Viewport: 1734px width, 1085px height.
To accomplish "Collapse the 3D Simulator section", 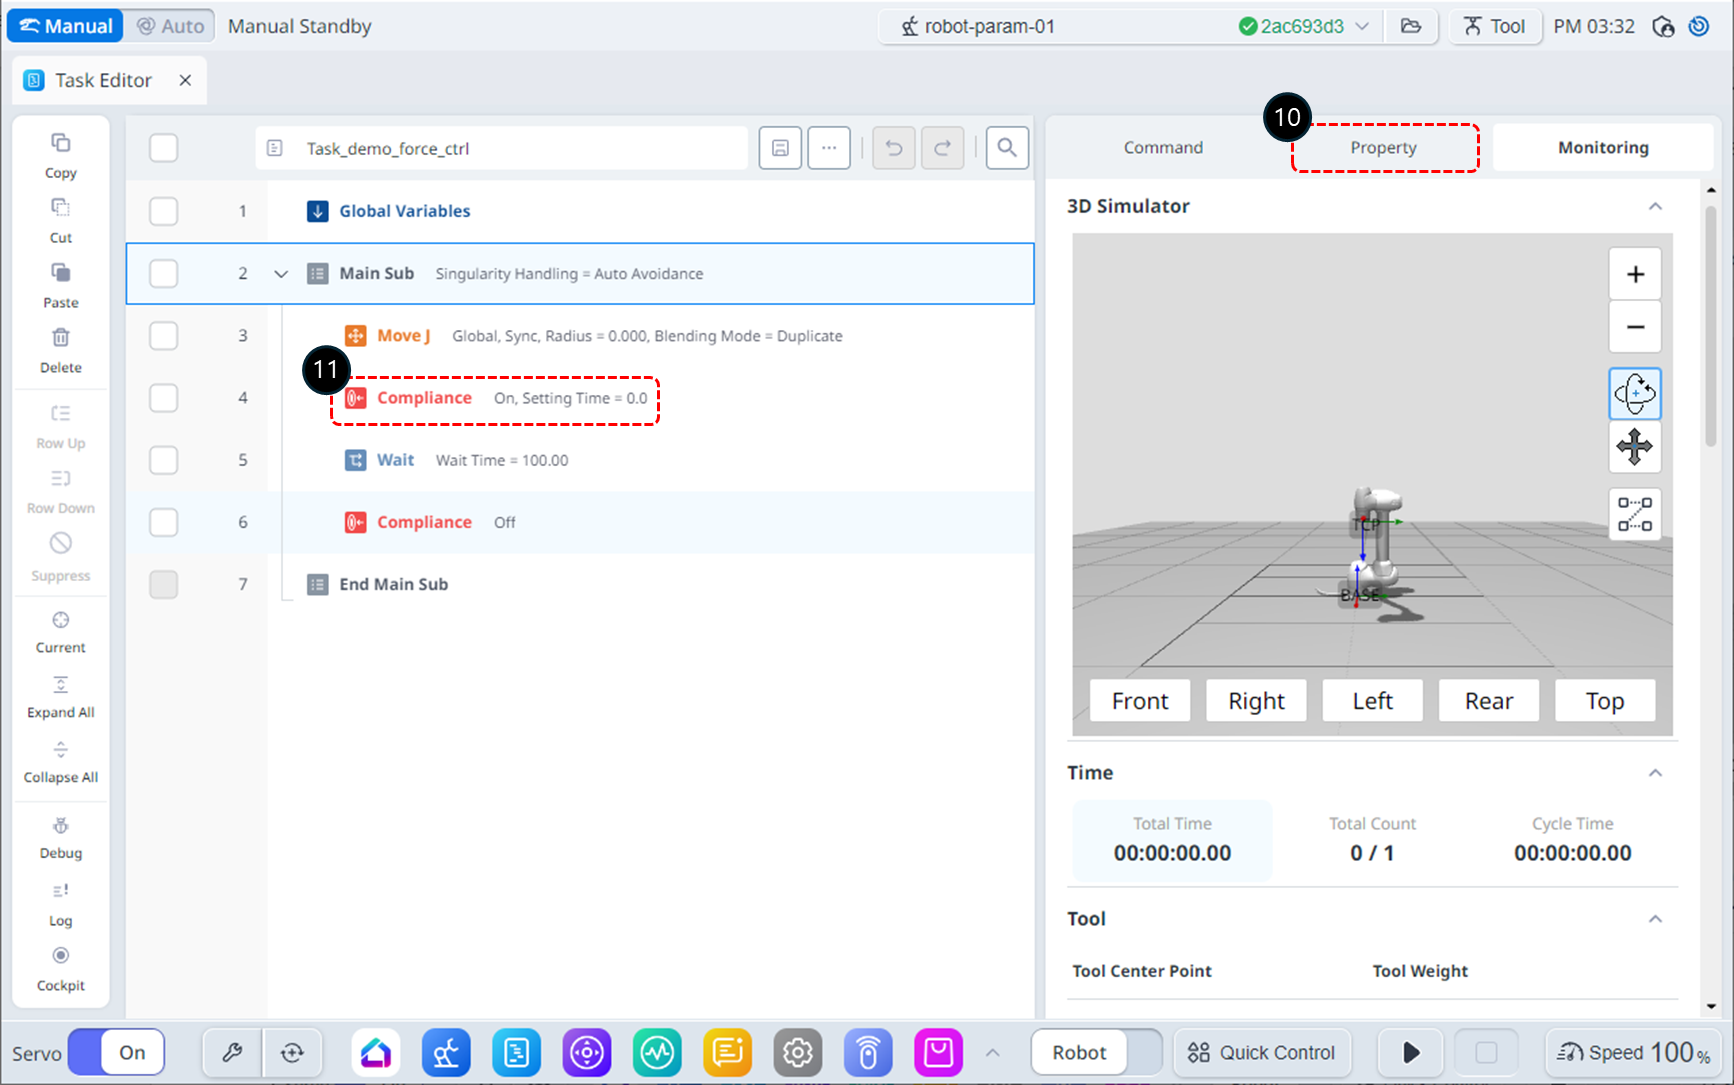I will tap(1655, 206).
